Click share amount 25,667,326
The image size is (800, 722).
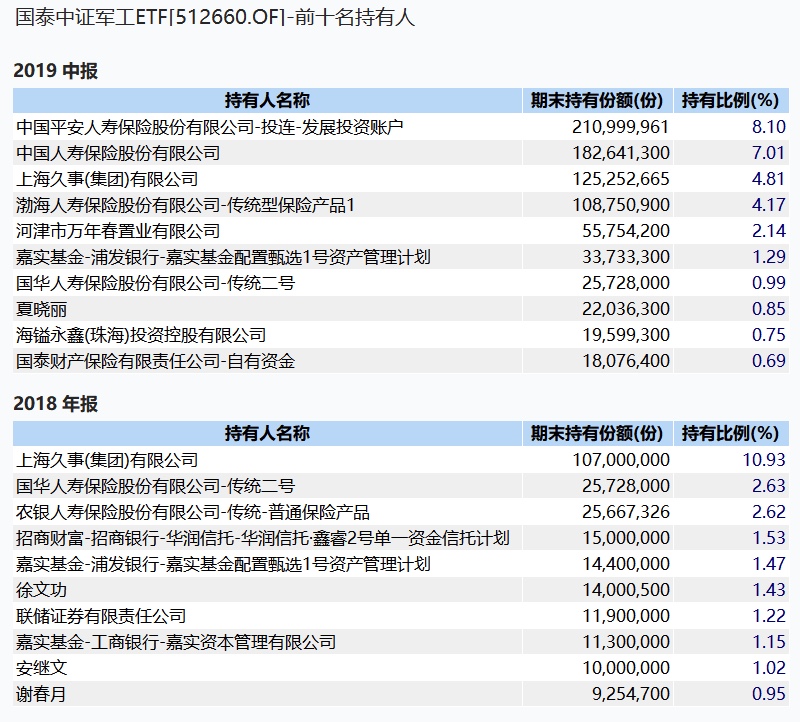pos(626,512)
